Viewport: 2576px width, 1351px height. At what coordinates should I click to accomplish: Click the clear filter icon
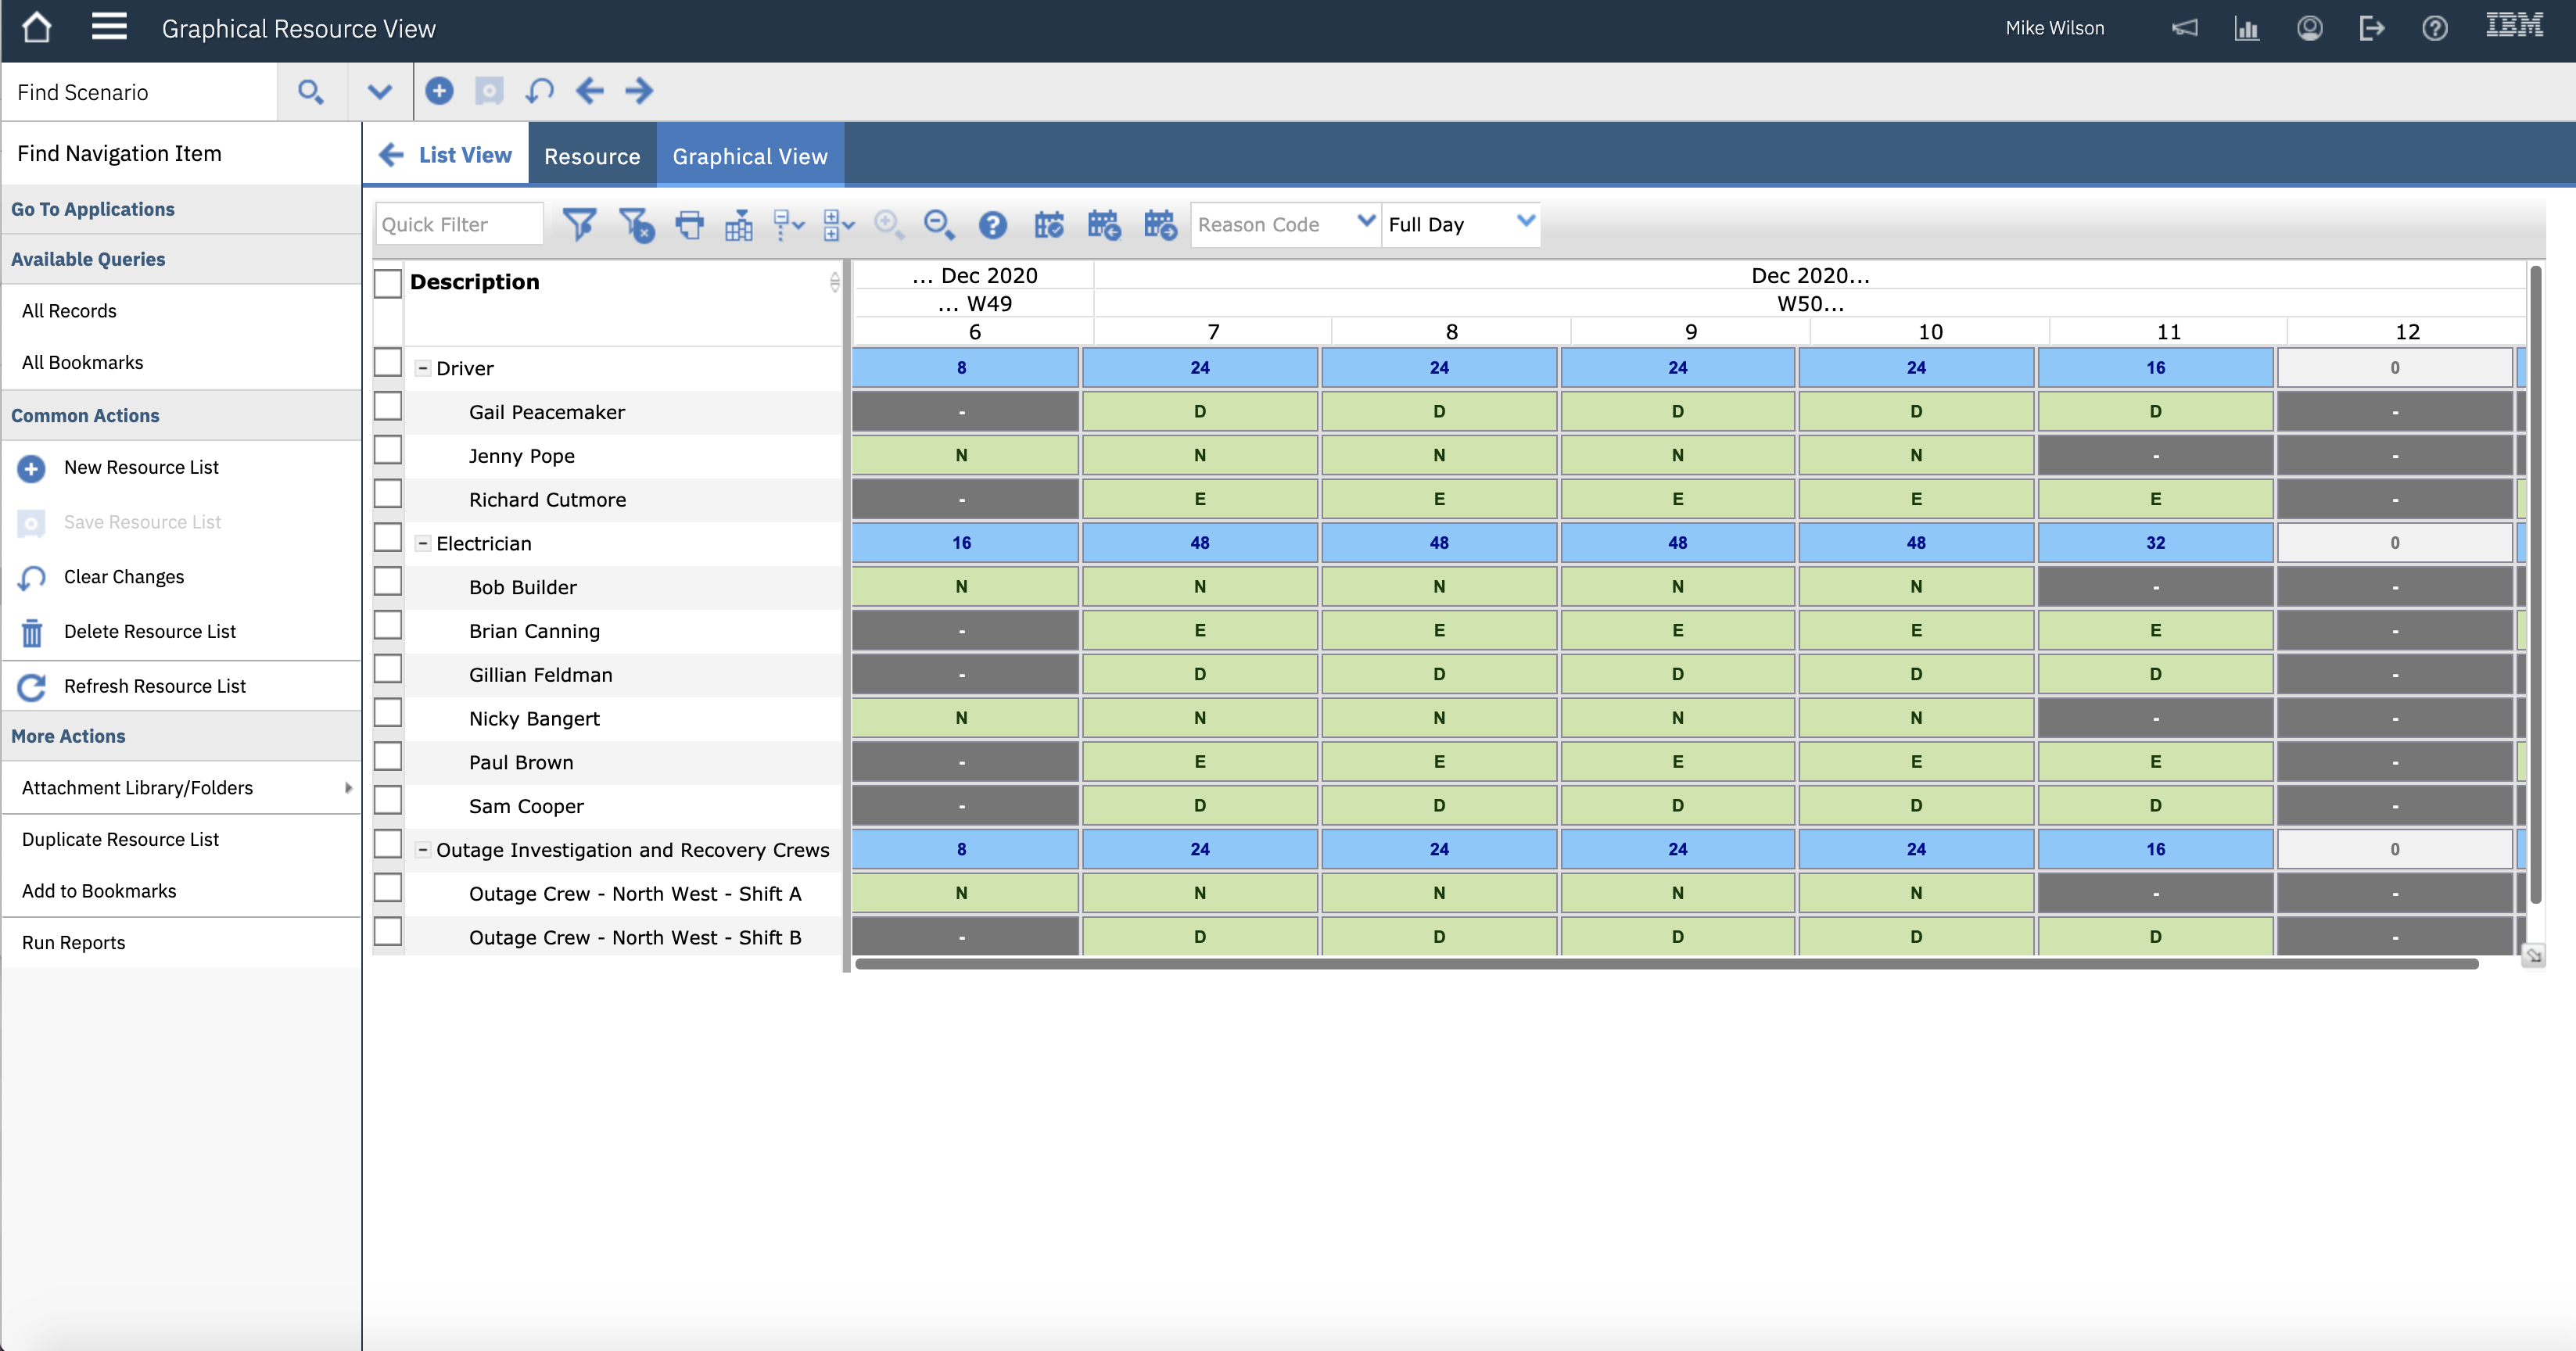[x=636, y=224]
